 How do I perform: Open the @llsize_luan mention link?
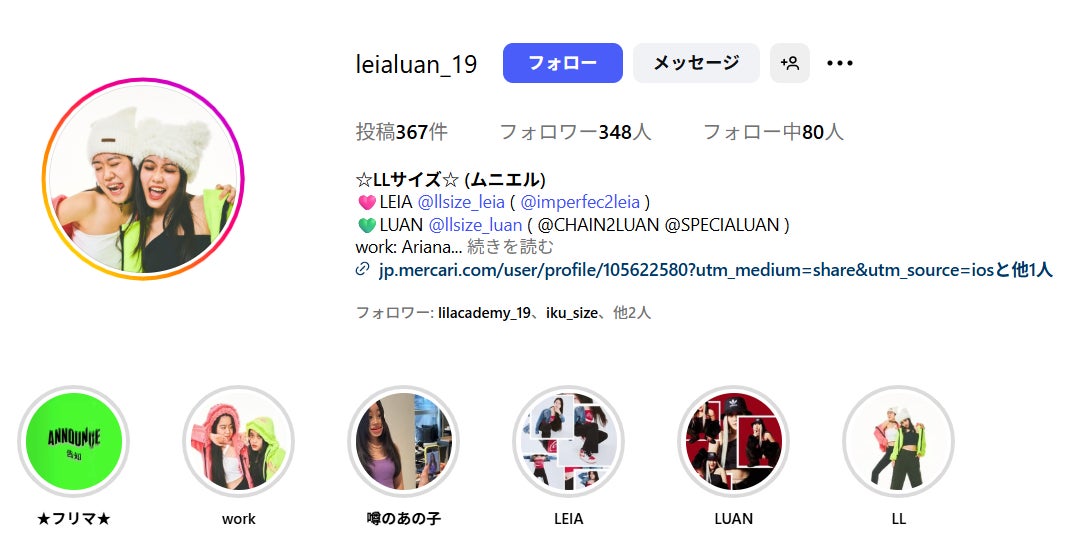click(475, 225)
